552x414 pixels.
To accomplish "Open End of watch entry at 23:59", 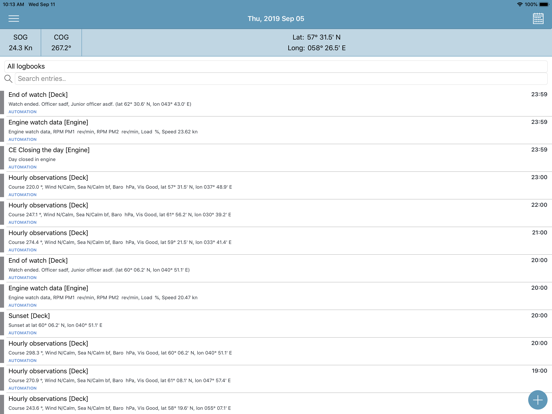I will 276,102.
